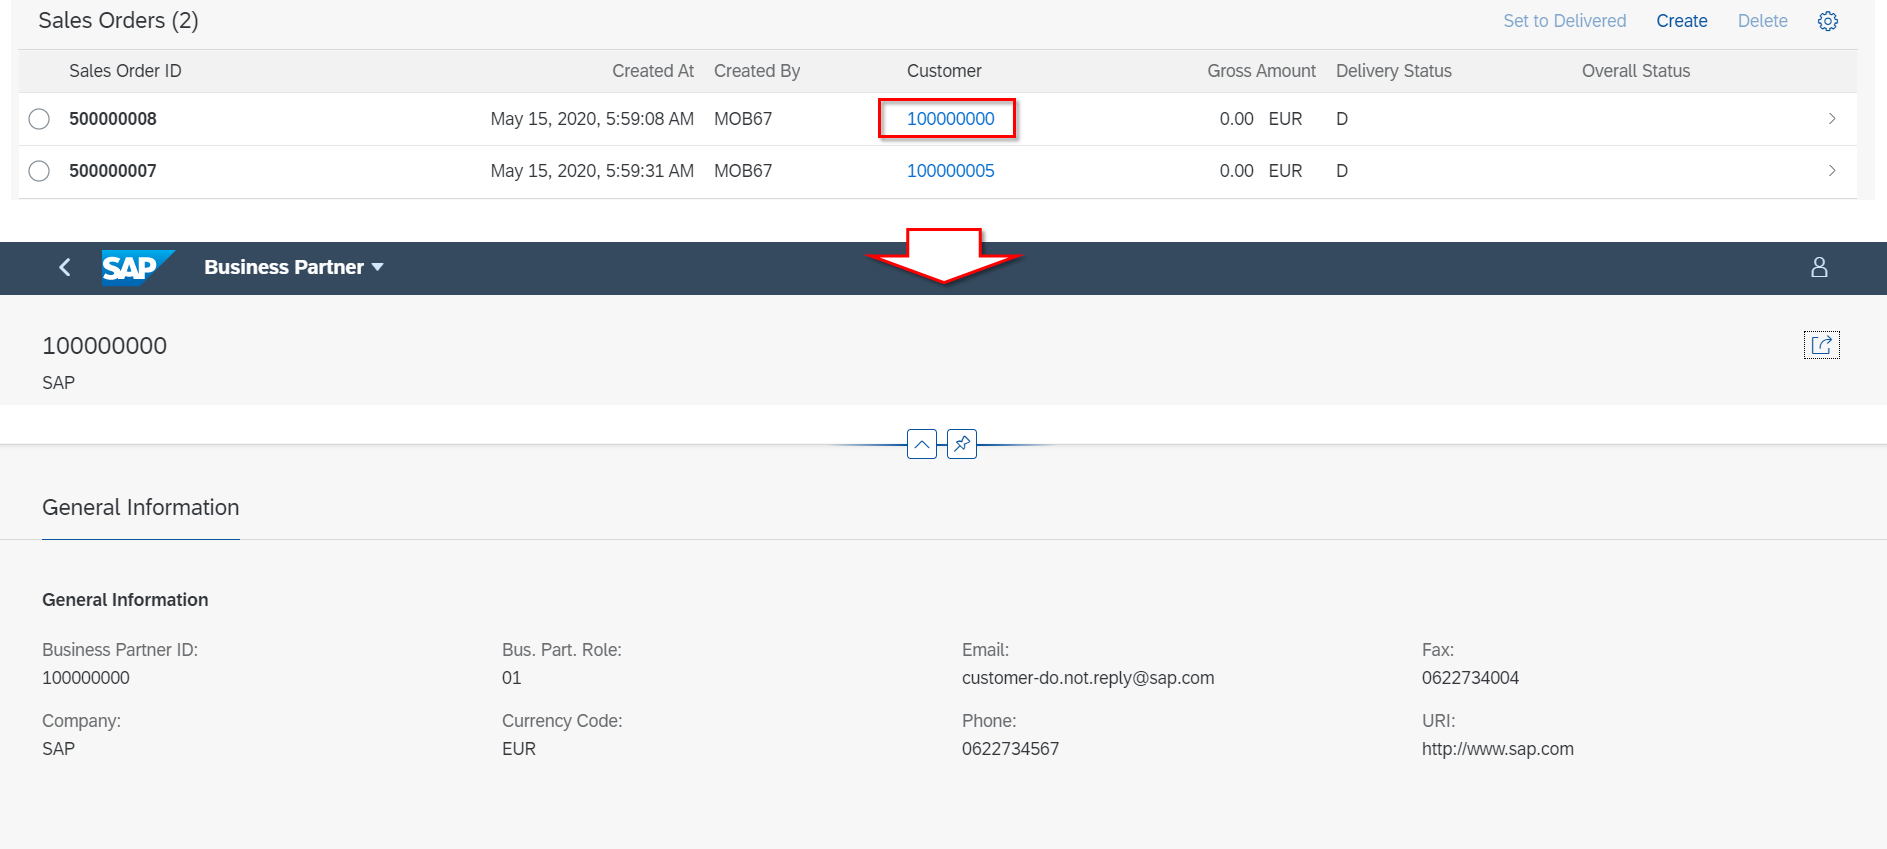Click the Sales Orders (2) table title
This screenshot has height=849, width=1887.
coord(118,21)
